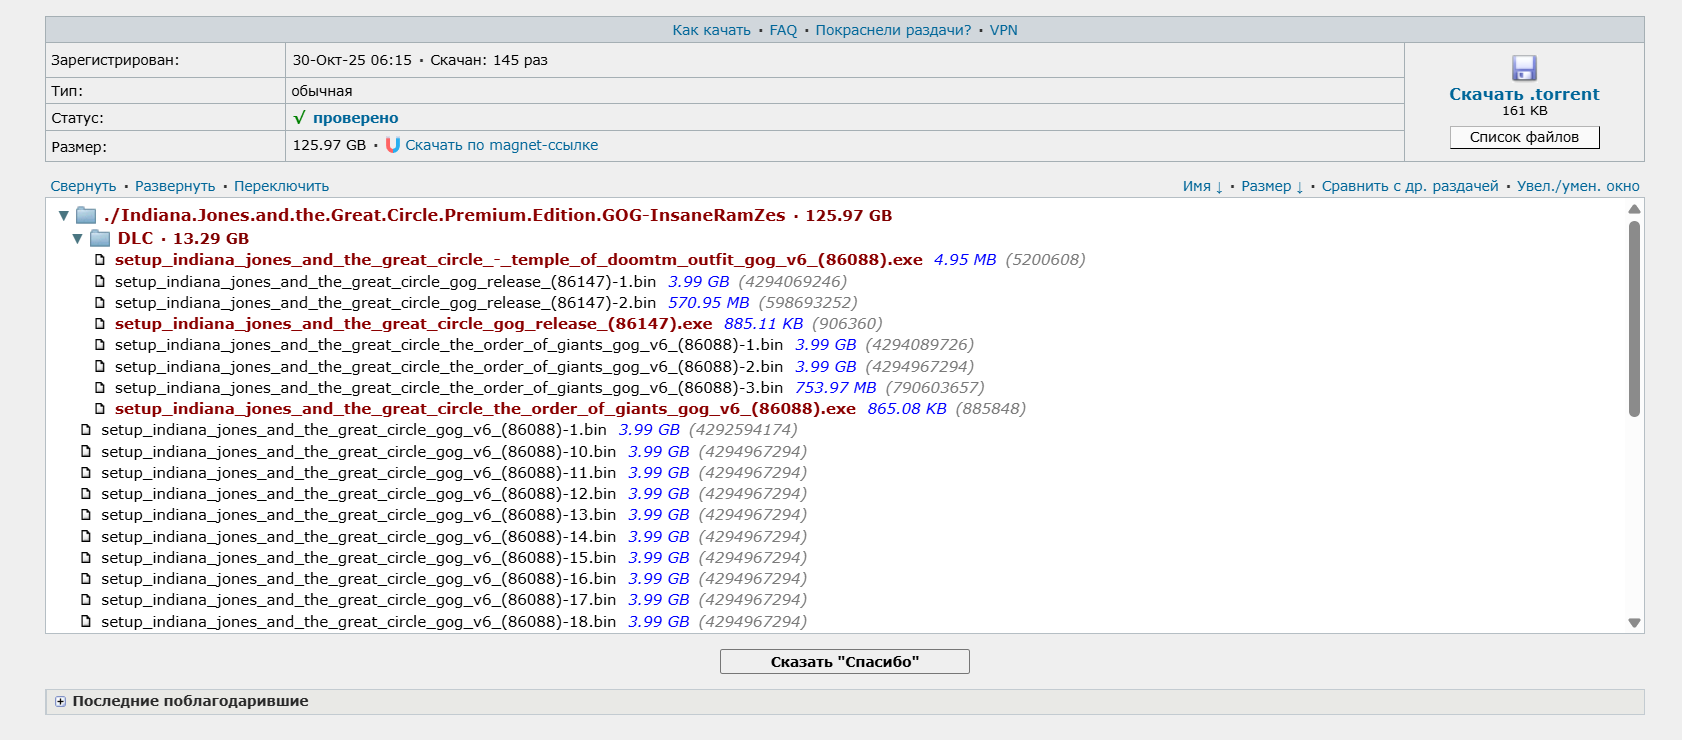1682x740 pixels.
Task: Click the 885.11 KB size value
Action: pyautogui.click(x=763, y=324)
